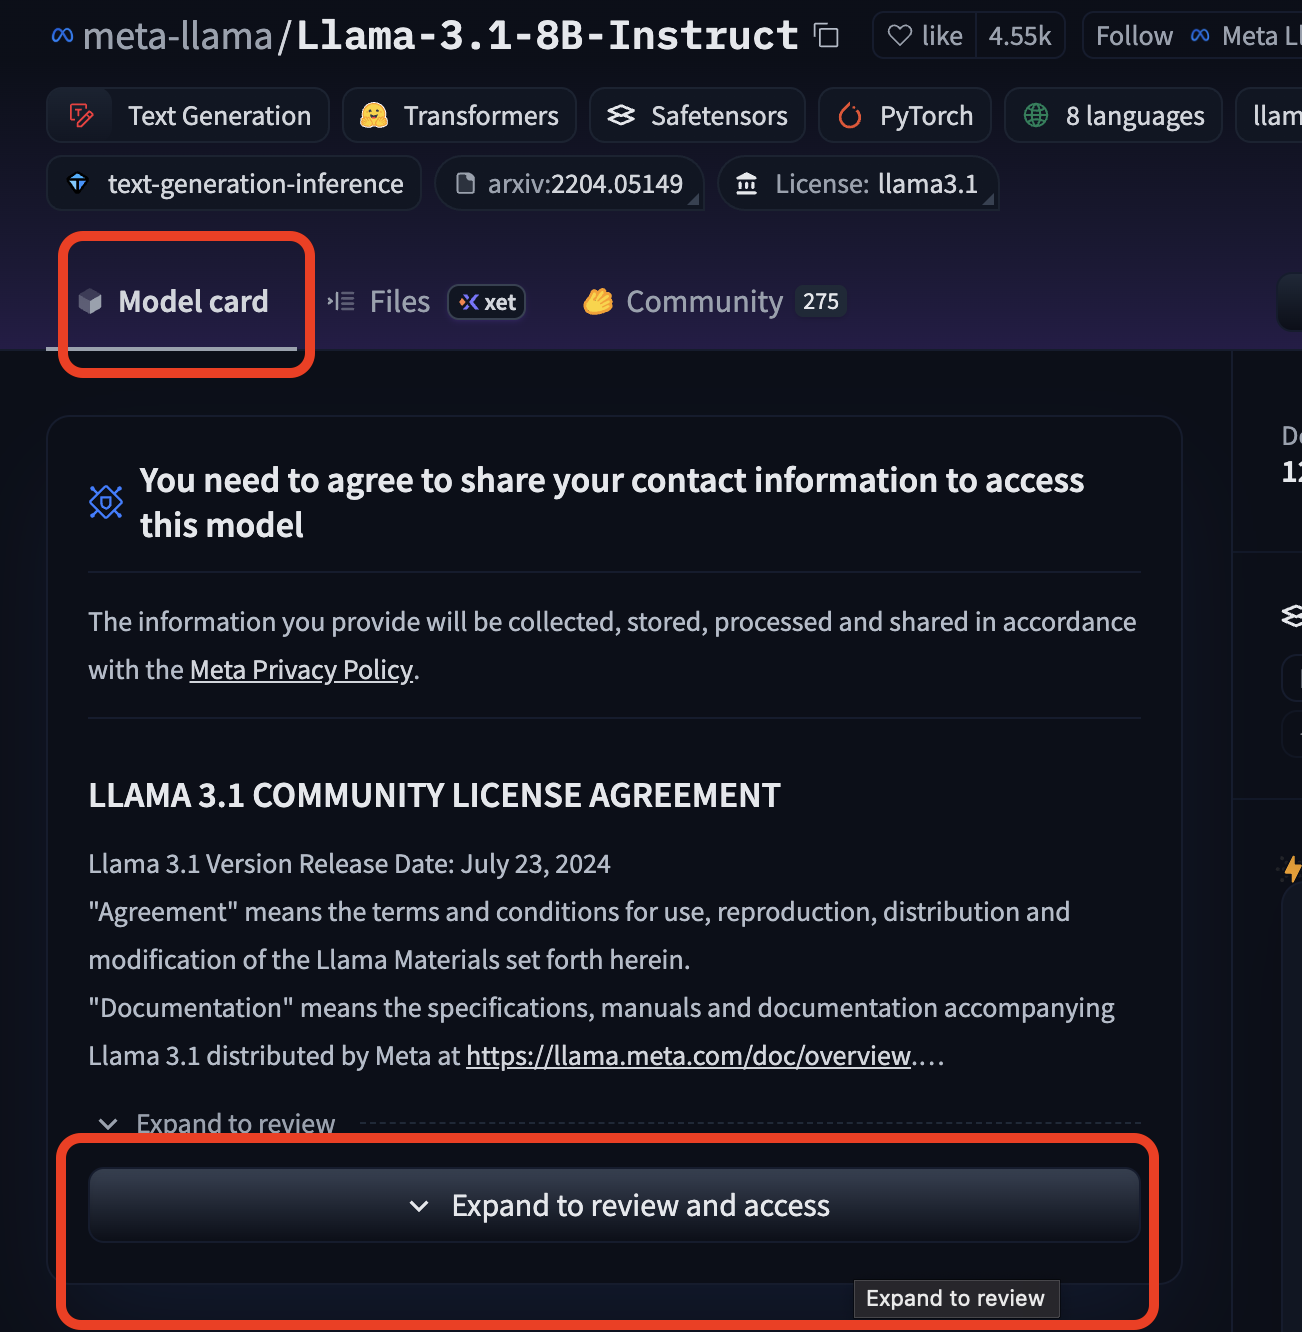Open the llama.meta.com documentation overview link

pos(687,1055)
